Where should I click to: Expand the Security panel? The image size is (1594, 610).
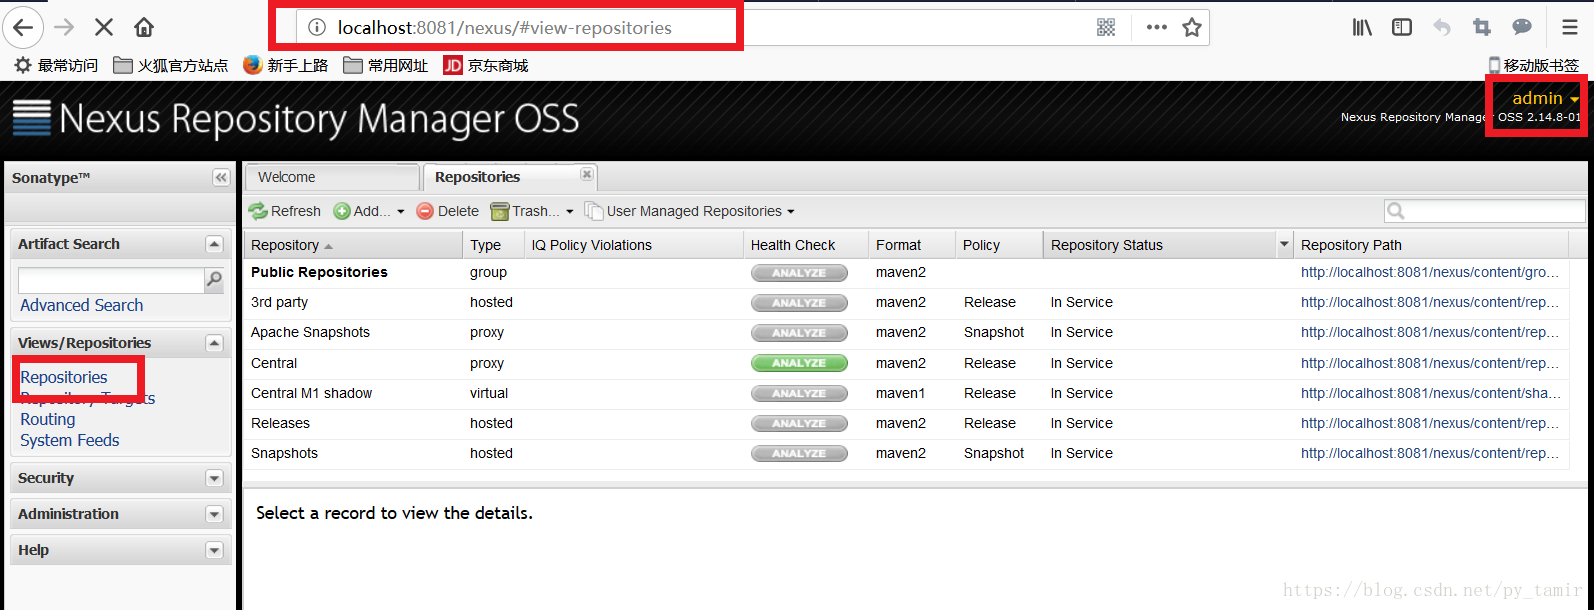click(214, 479)
